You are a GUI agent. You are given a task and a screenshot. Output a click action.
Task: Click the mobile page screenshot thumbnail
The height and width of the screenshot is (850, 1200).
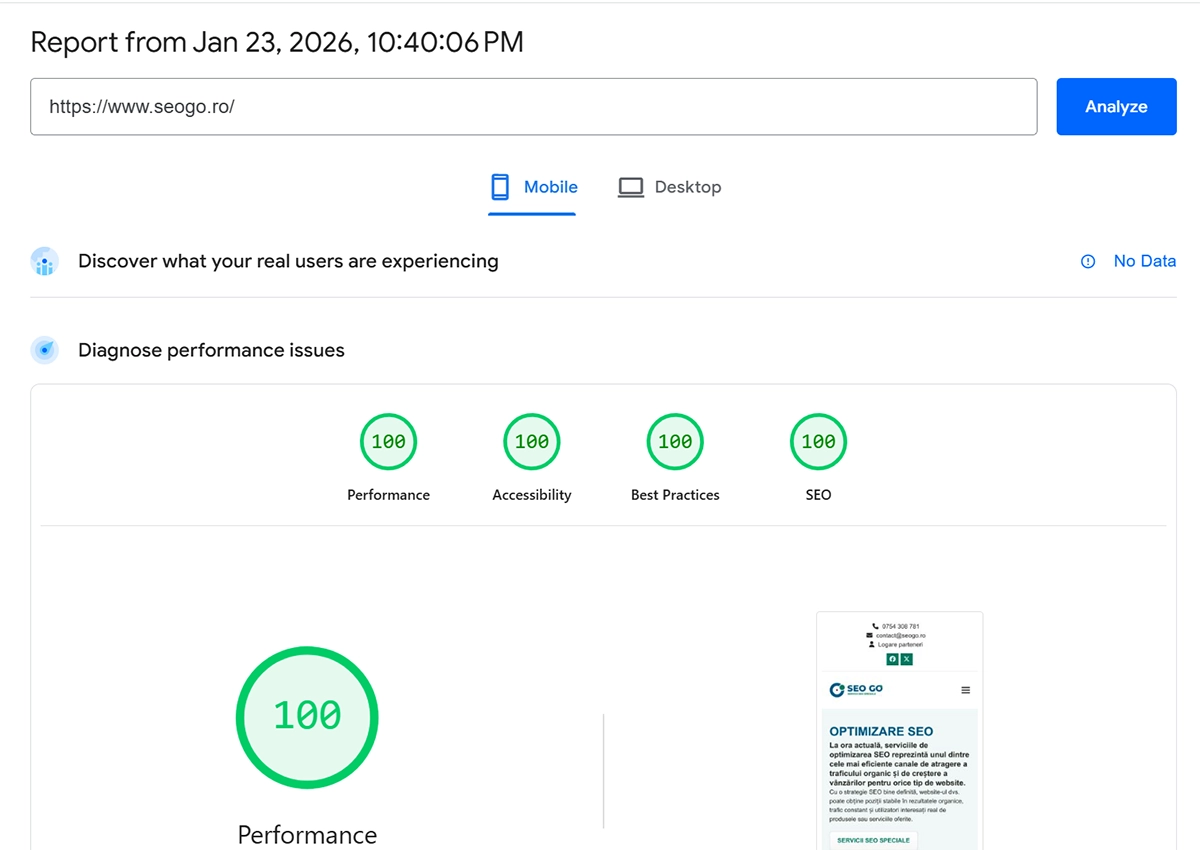tap(899, 740)
